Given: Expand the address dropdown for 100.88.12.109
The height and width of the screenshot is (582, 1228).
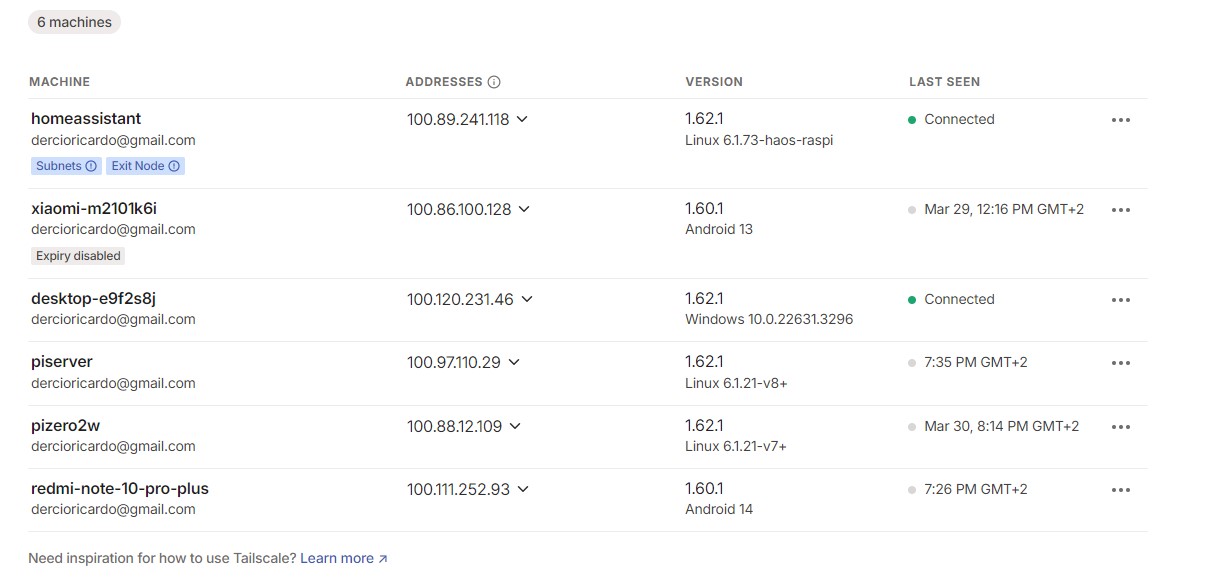Looking at the screenshot, I should pos(515,426).
